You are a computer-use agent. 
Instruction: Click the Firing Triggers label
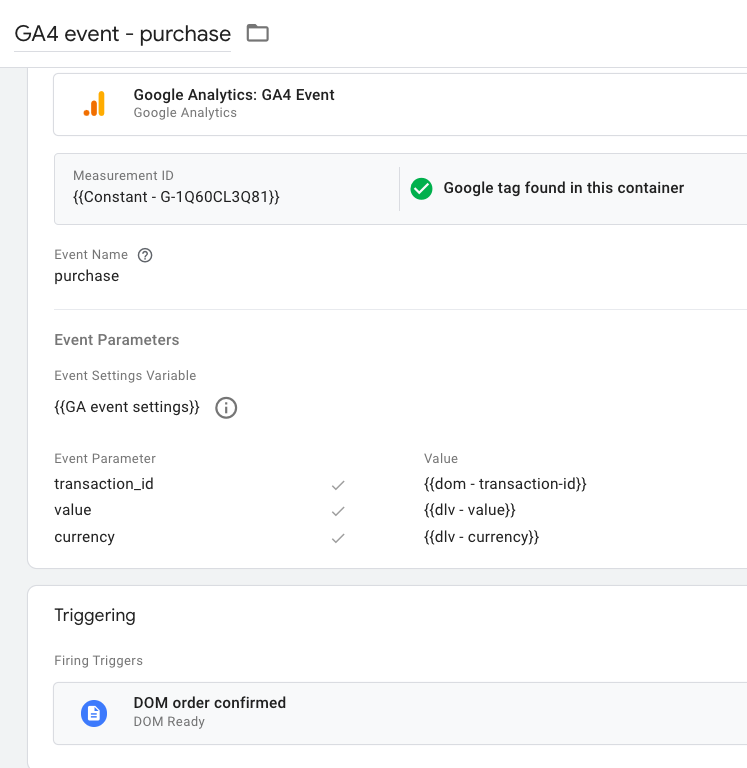click(x=98, y=661)
